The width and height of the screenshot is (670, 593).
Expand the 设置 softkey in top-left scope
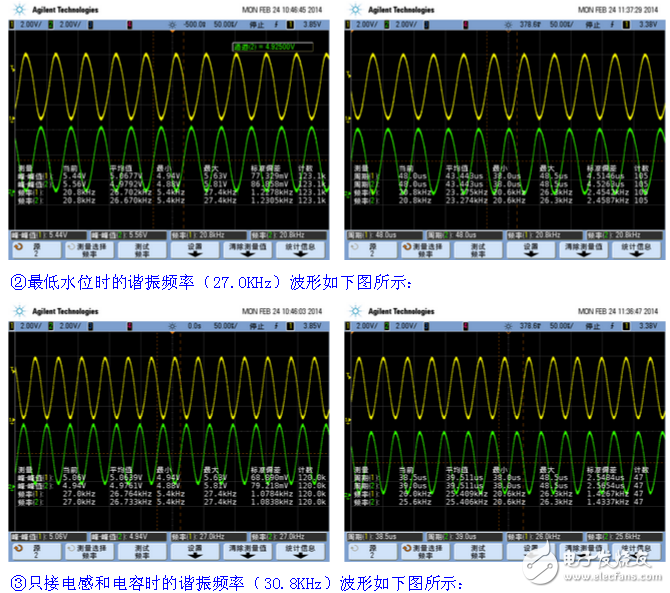click(x=194, y=247)
